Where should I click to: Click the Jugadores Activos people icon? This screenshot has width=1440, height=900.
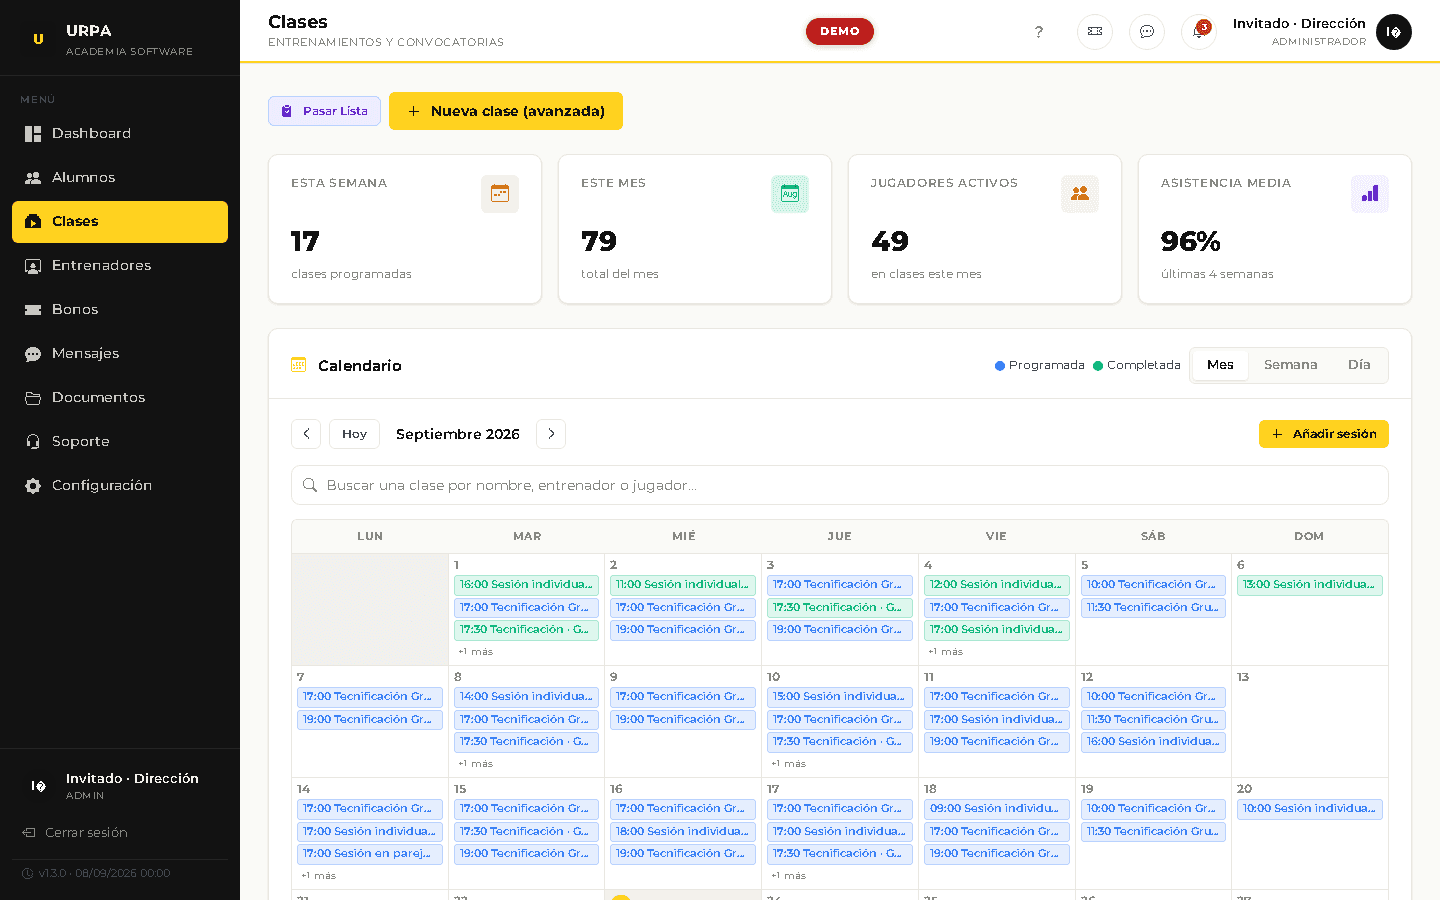pos(1080,194)
